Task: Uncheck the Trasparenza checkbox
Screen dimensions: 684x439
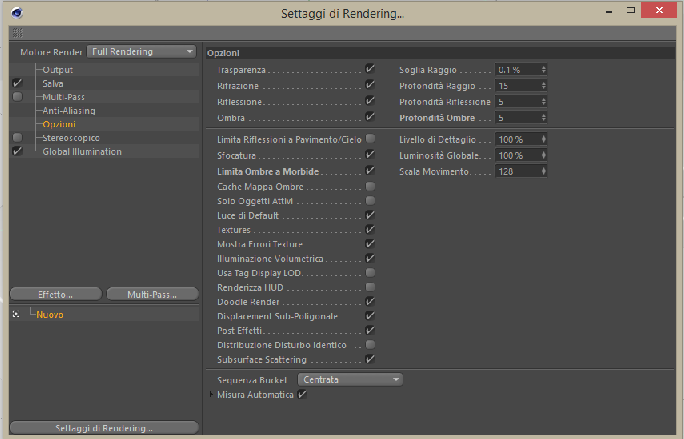Action: [x=370, y=70]
